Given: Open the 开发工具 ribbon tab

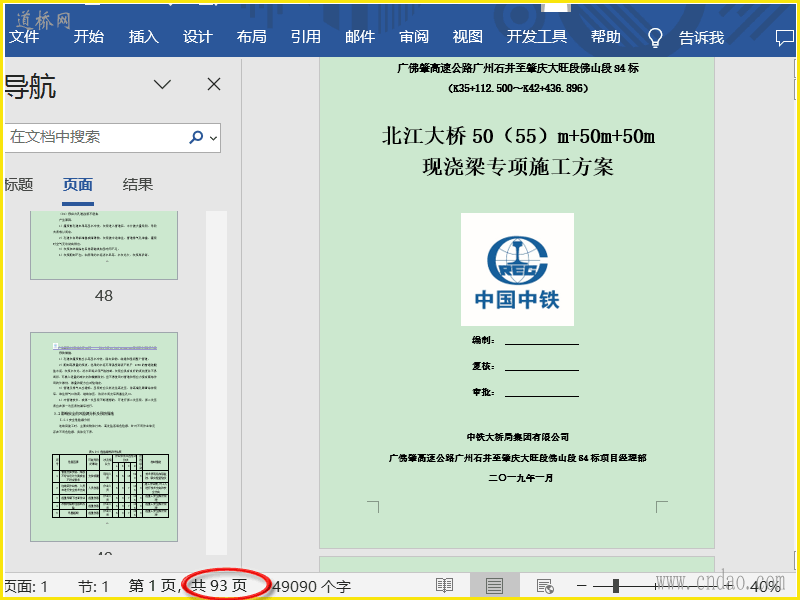Looking at the screenshot, I should pos(537,37).
